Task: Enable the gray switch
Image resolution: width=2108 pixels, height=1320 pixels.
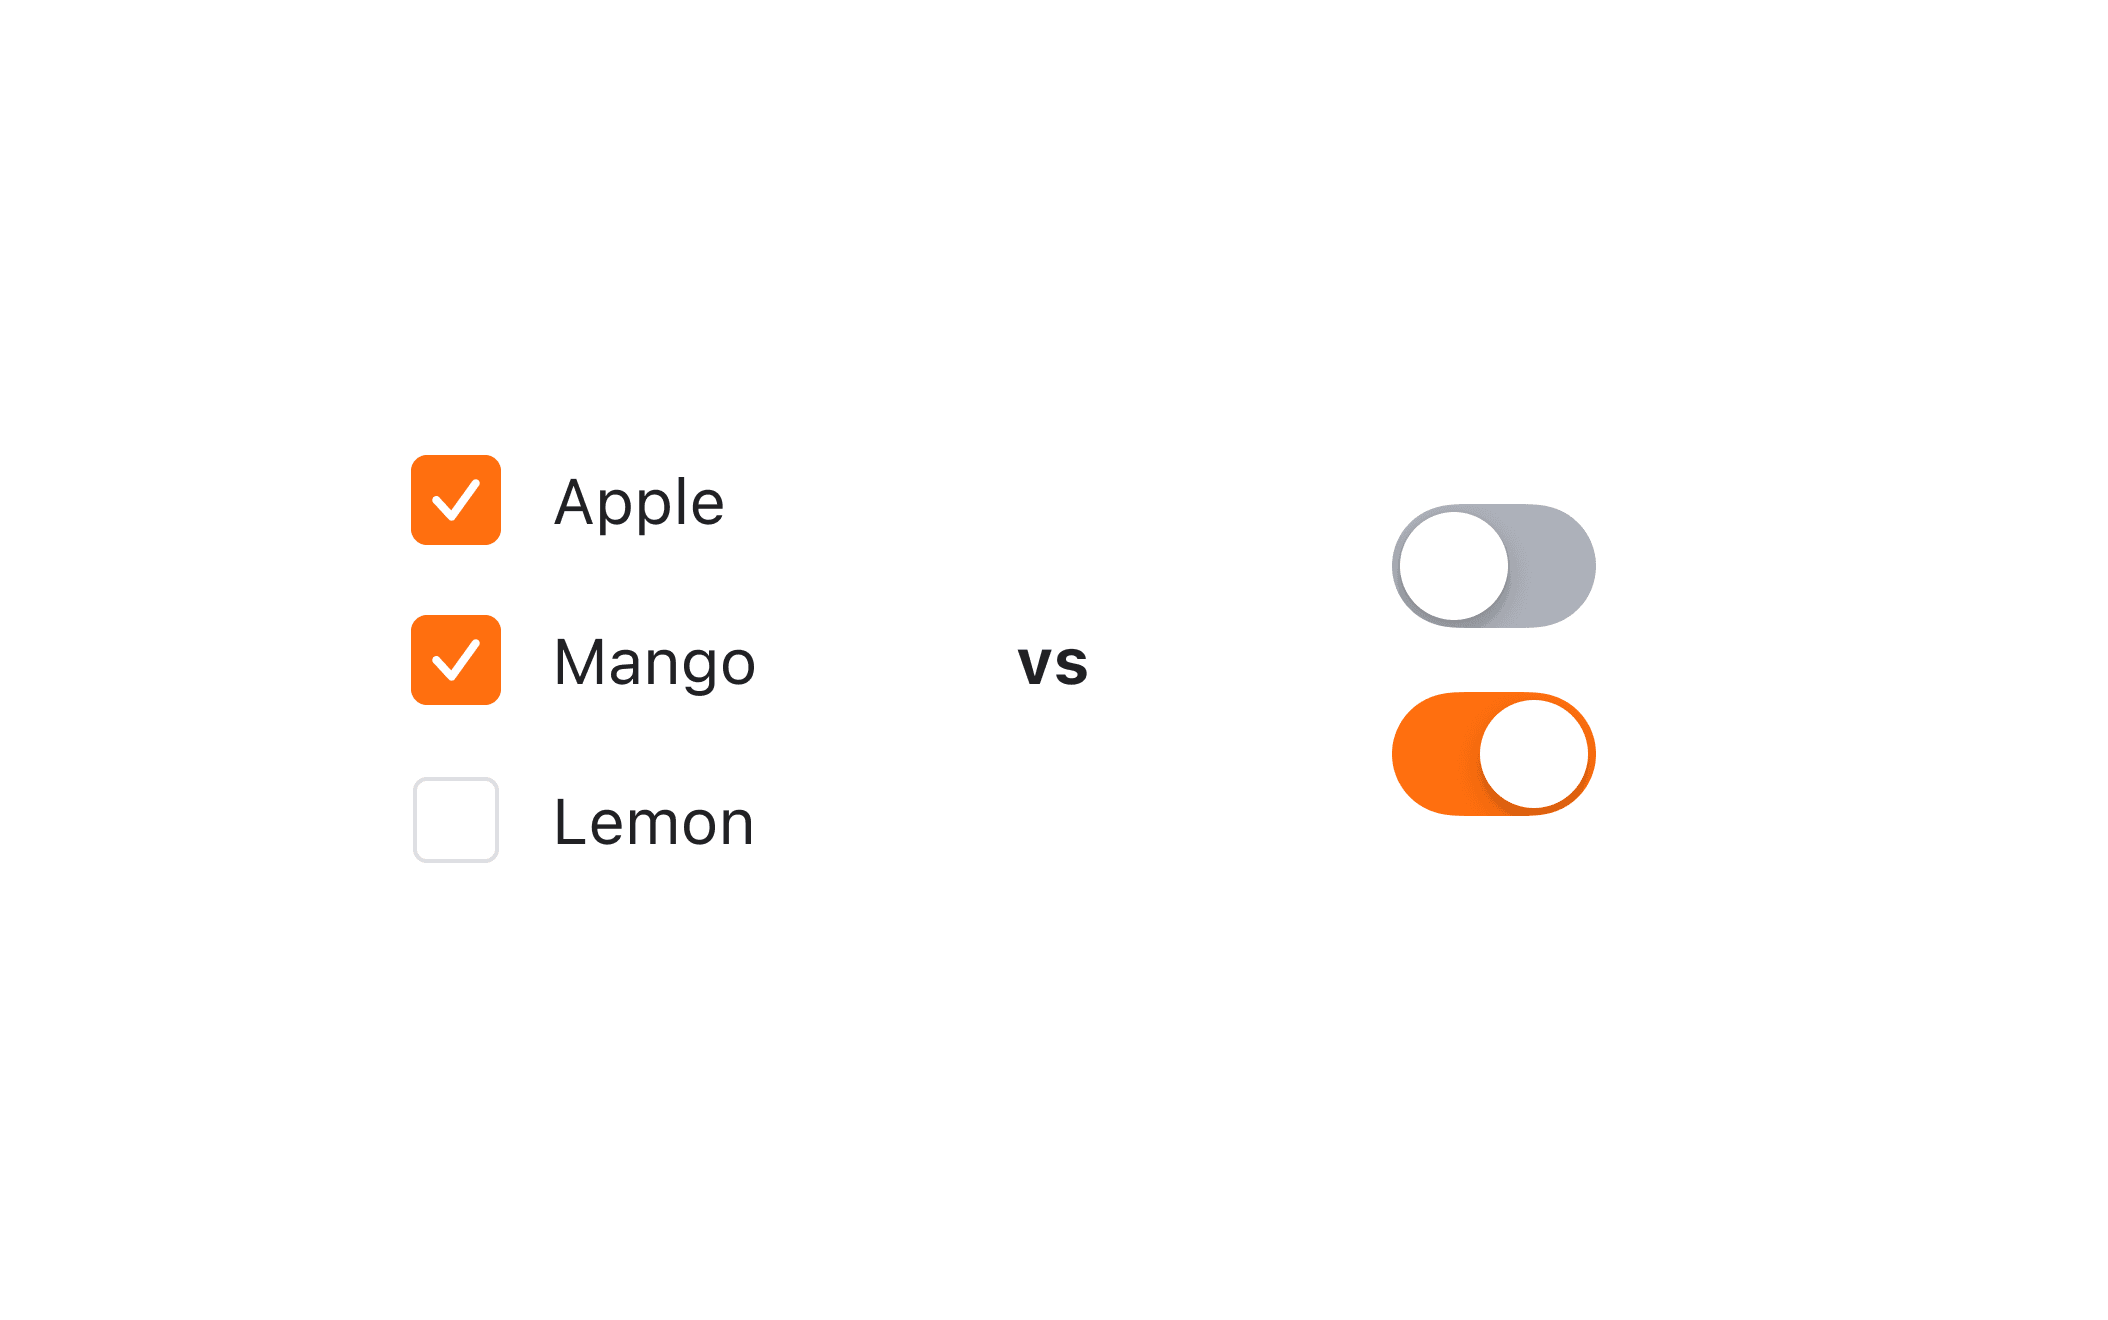Action: [x=1493, y=566]
